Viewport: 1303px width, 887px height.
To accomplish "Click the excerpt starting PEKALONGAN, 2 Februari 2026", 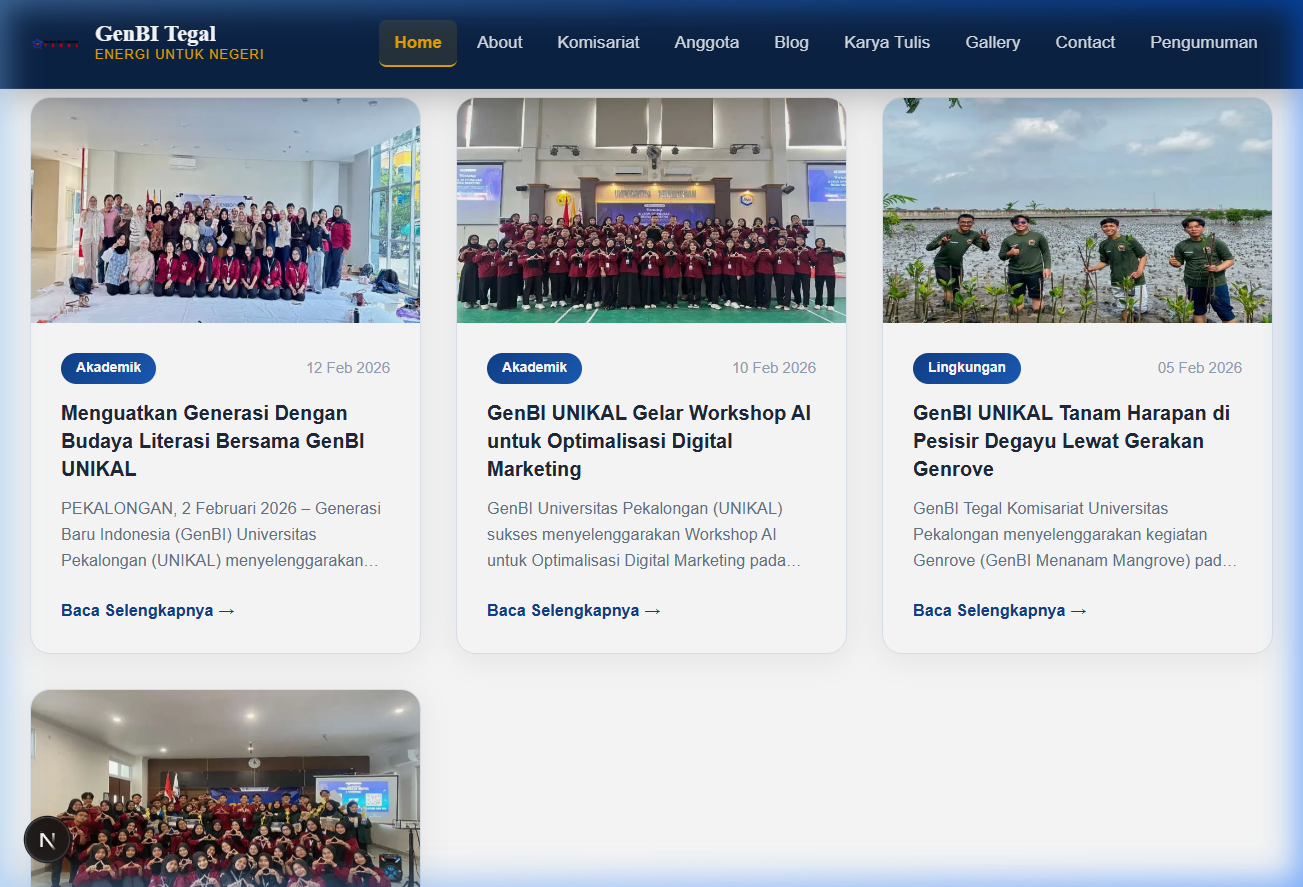I will [221, 534].
